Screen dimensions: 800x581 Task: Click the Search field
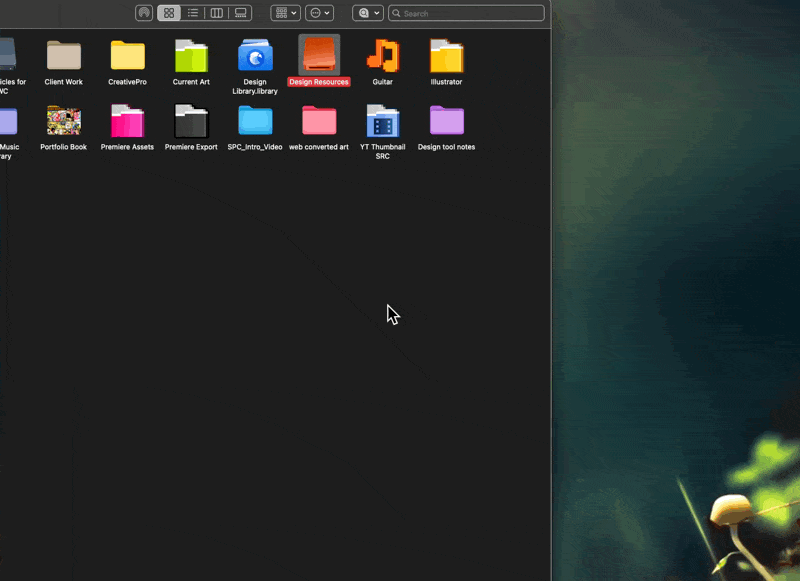tap(470, 13)
